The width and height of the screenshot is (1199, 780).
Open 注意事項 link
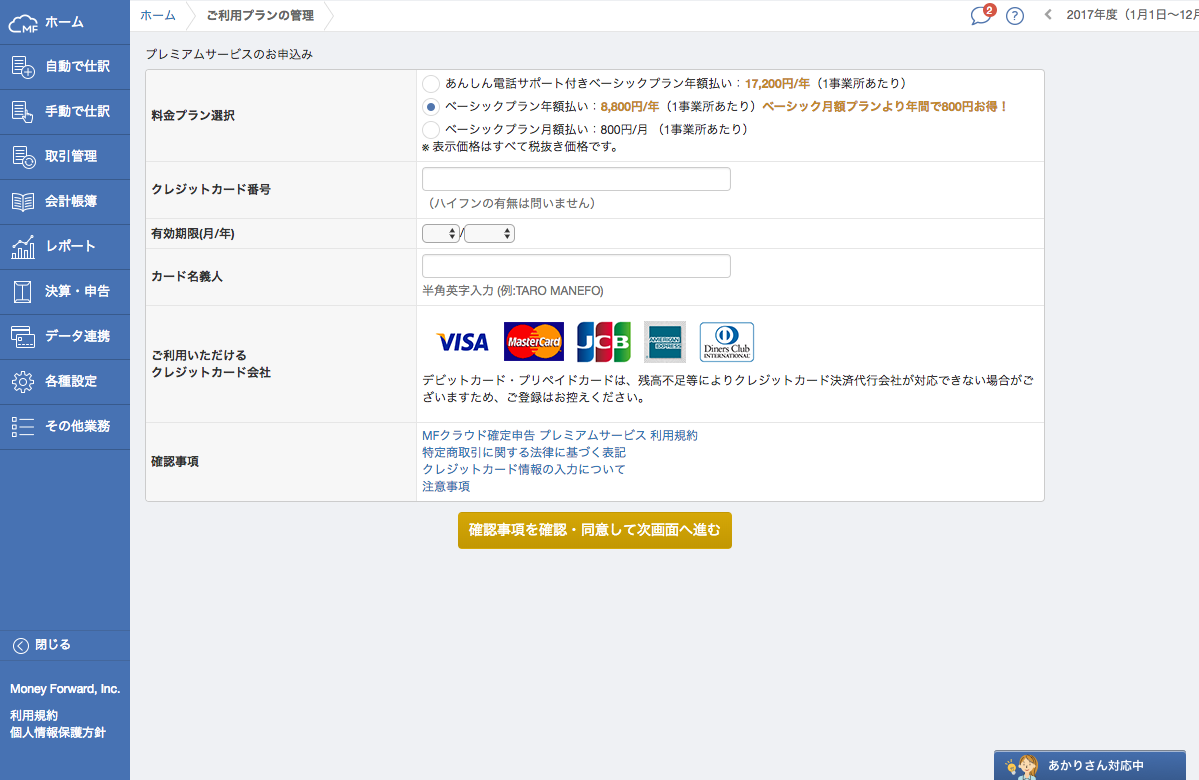pyautogui.click(x=446, y=486)
